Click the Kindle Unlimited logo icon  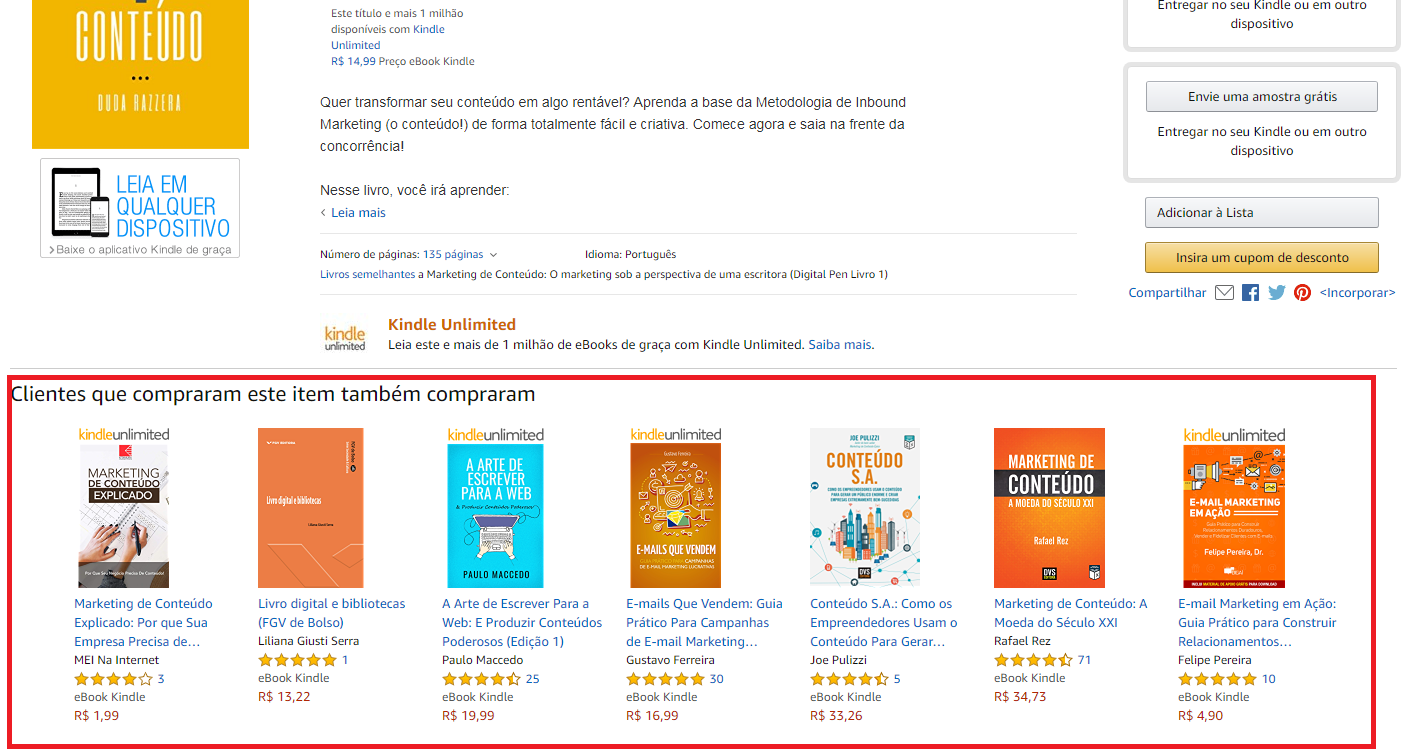(x=345, y=337)
